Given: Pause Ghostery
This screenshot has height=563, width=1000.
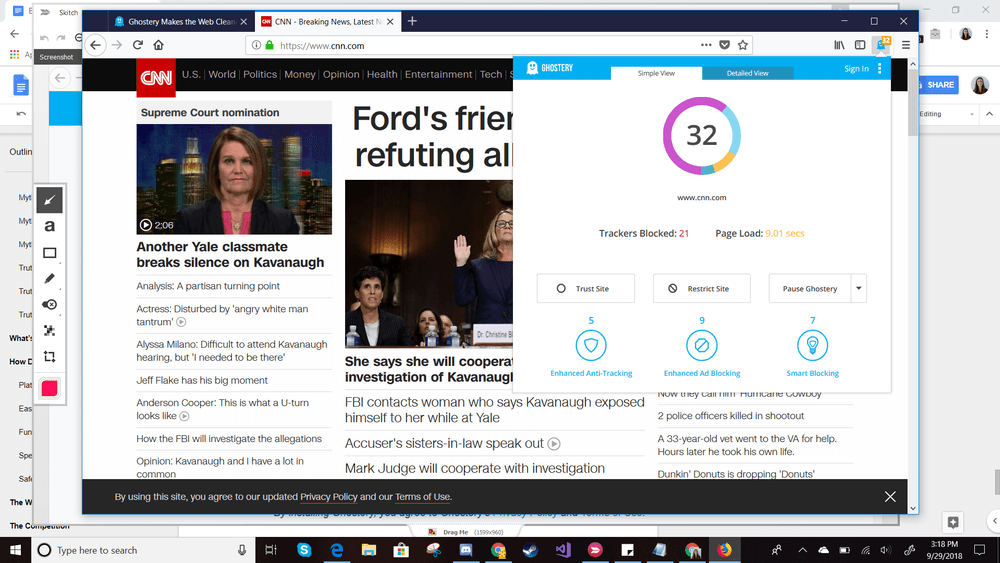Looking at the screenshot, I should click(810, 289).
